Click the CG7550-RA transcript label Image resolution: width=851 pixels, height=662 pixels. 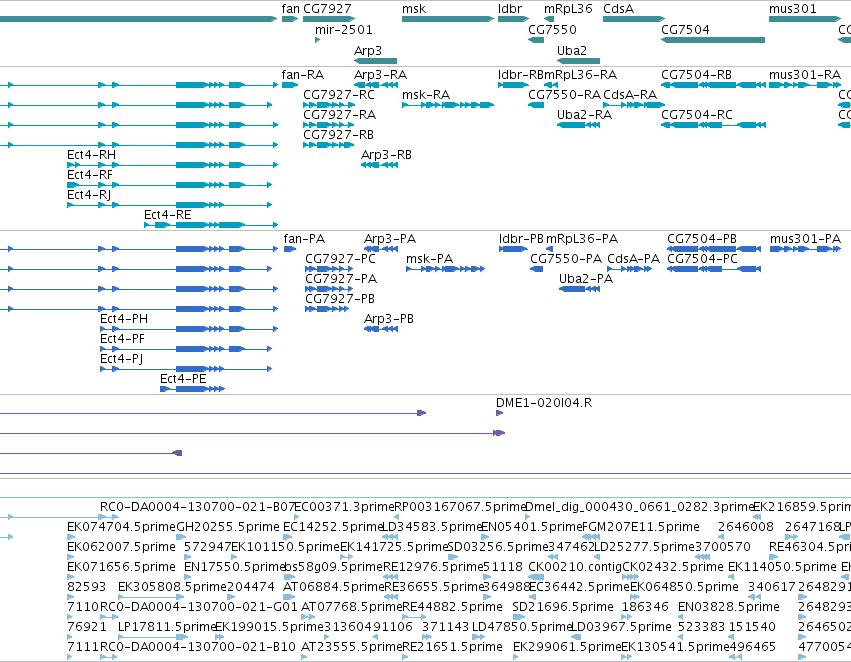pyautogui.click(x=564, y=94)
